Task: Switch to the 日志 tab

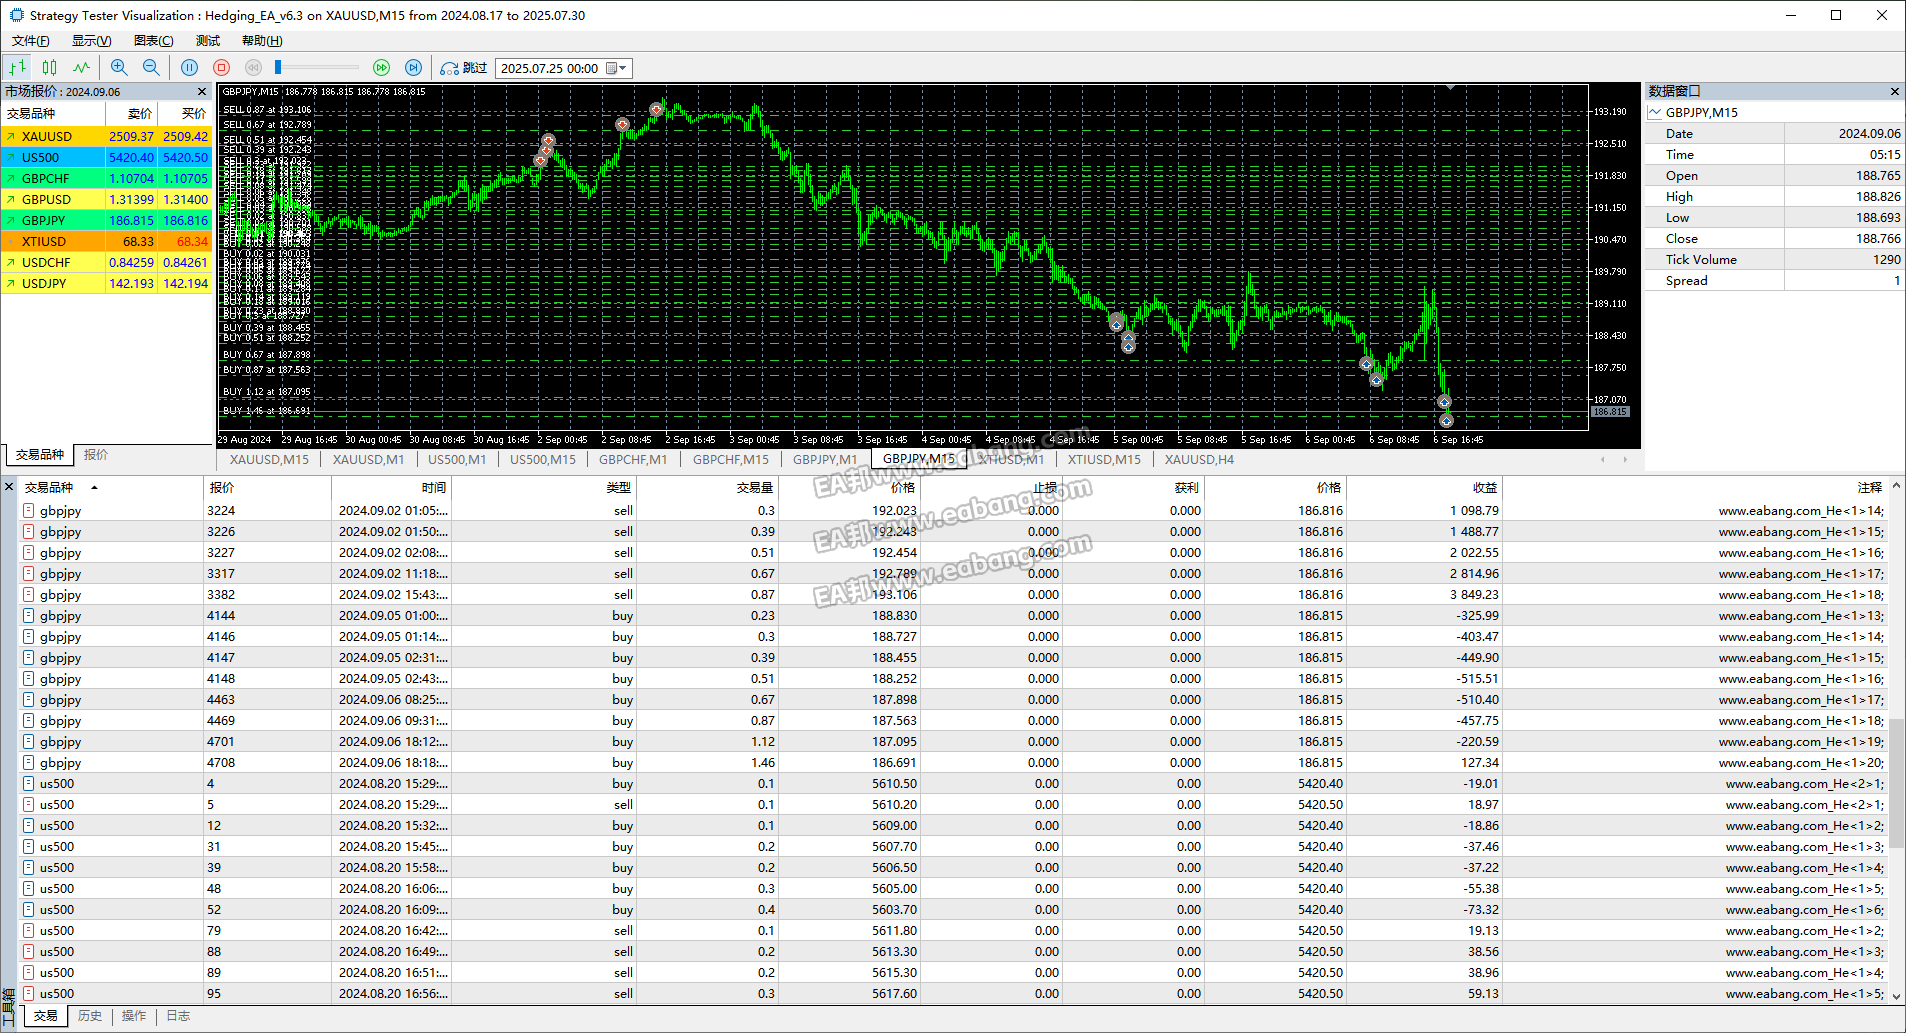Action: [x=178, y=1016]
